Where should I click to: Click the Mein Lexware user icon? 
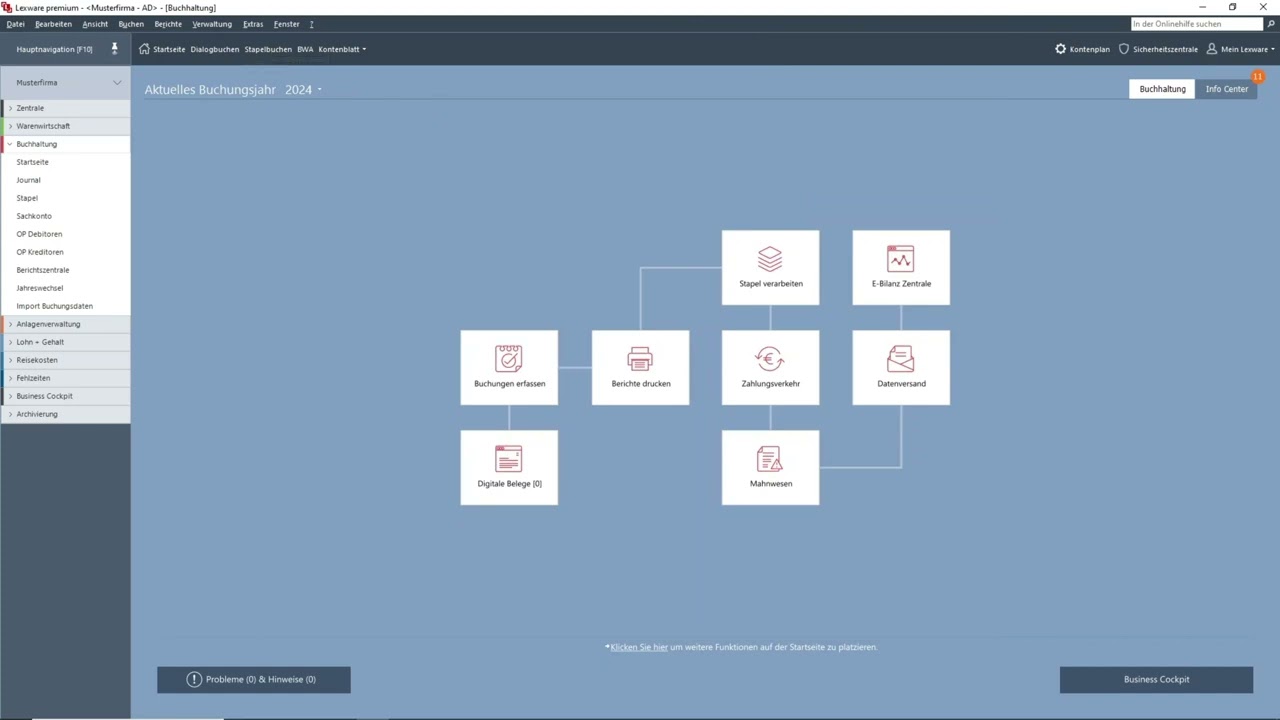[x=1212, y=49]
